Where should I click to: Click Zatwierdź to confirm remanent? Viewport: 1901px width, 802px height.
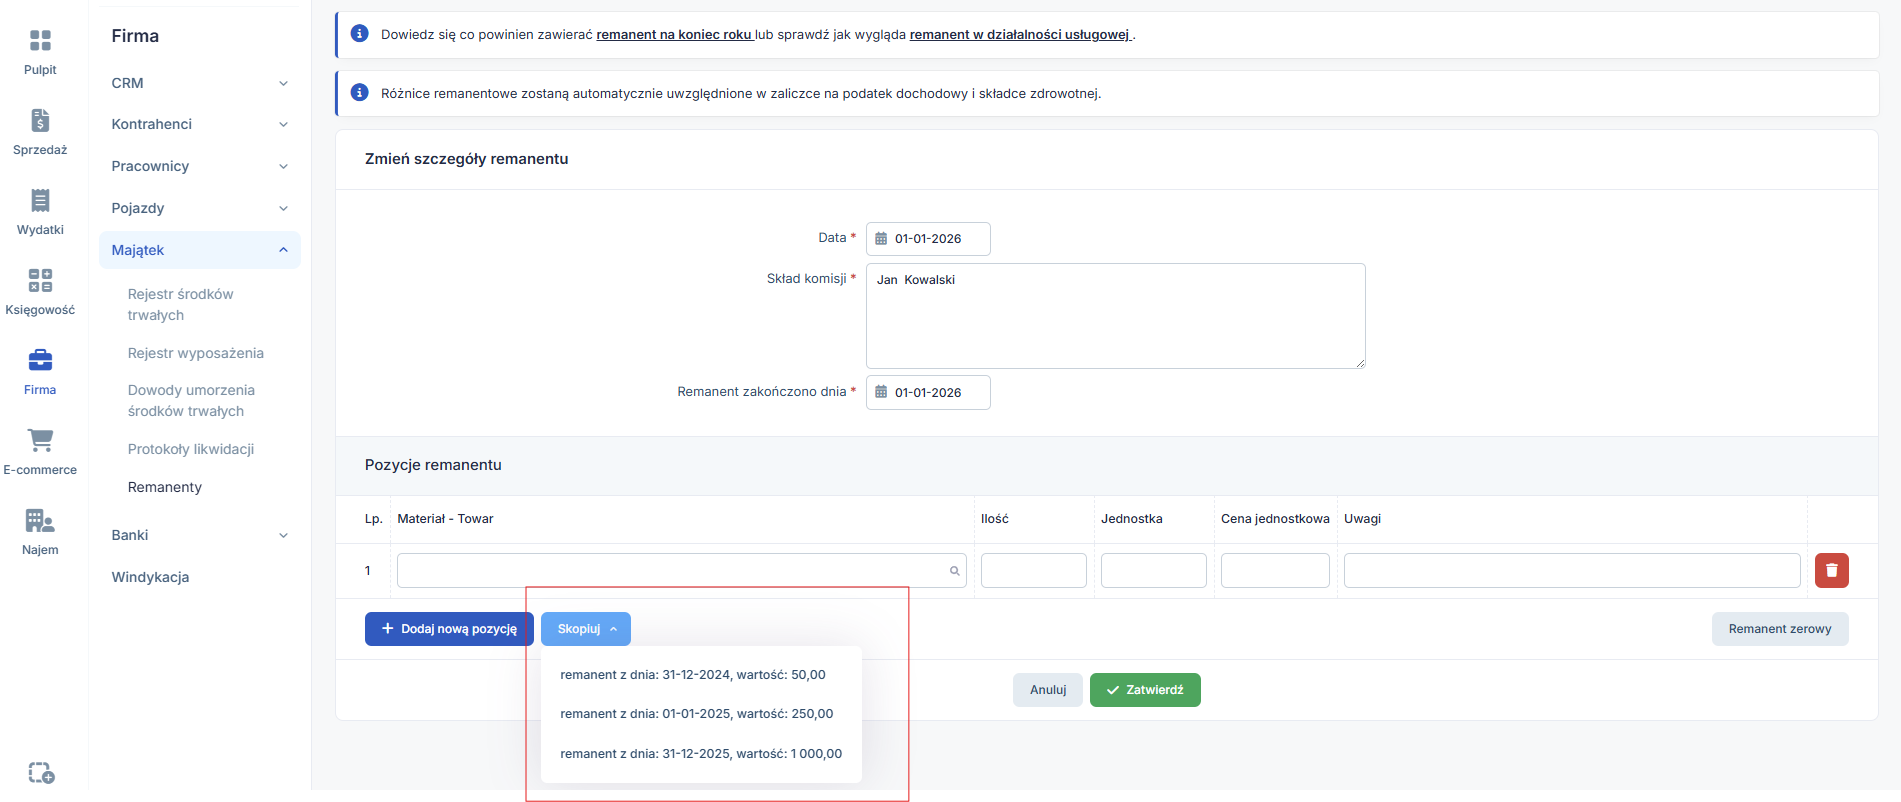click(1144, 690)
